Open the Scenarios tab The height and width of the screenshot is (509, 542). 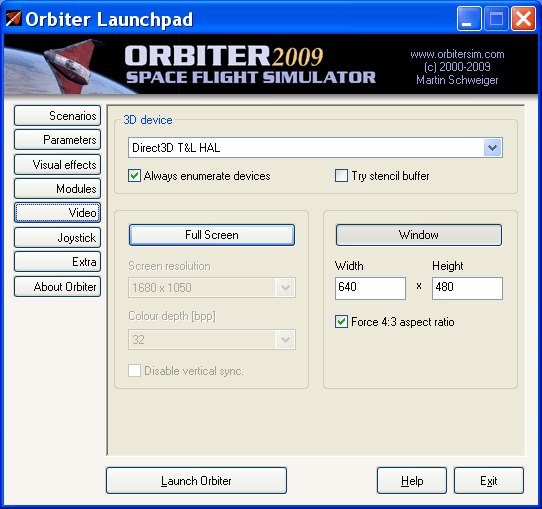57,115
